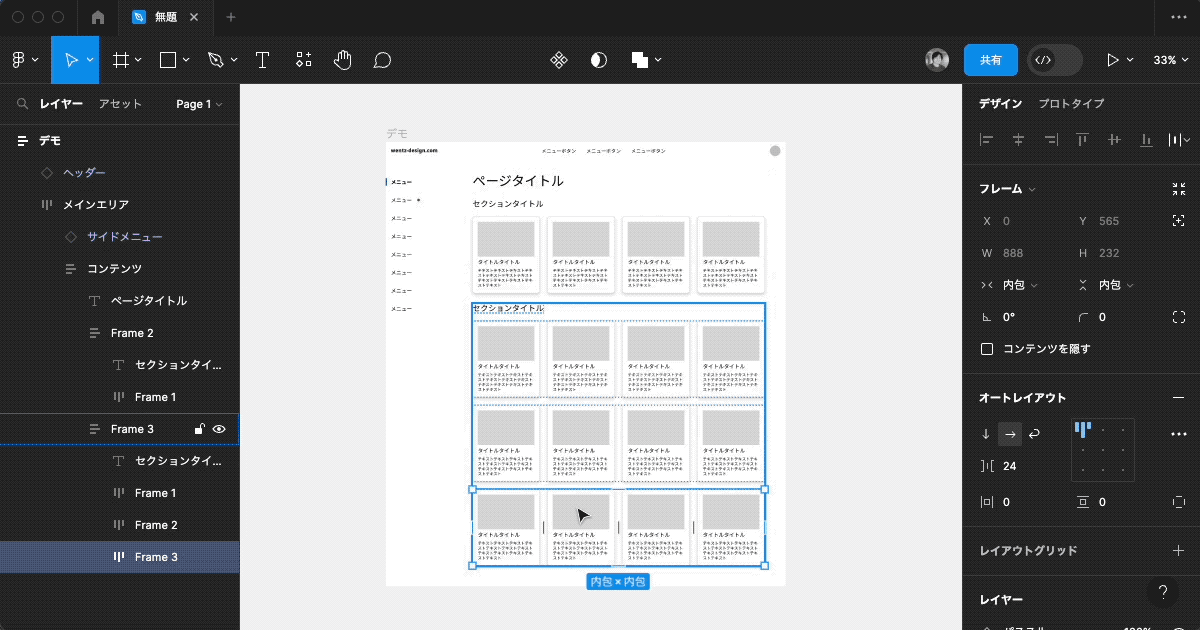Align horizontal centers icon
Screen dimensions: 1200x630
pos(1019,140)
